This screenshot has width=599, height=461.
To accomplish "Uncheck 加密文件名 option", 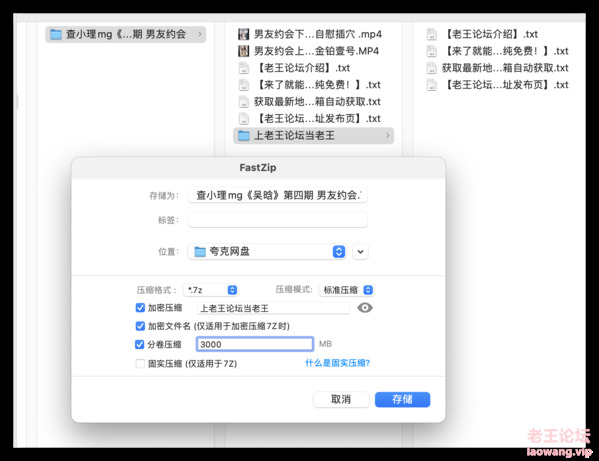I will tap(140, 326).
